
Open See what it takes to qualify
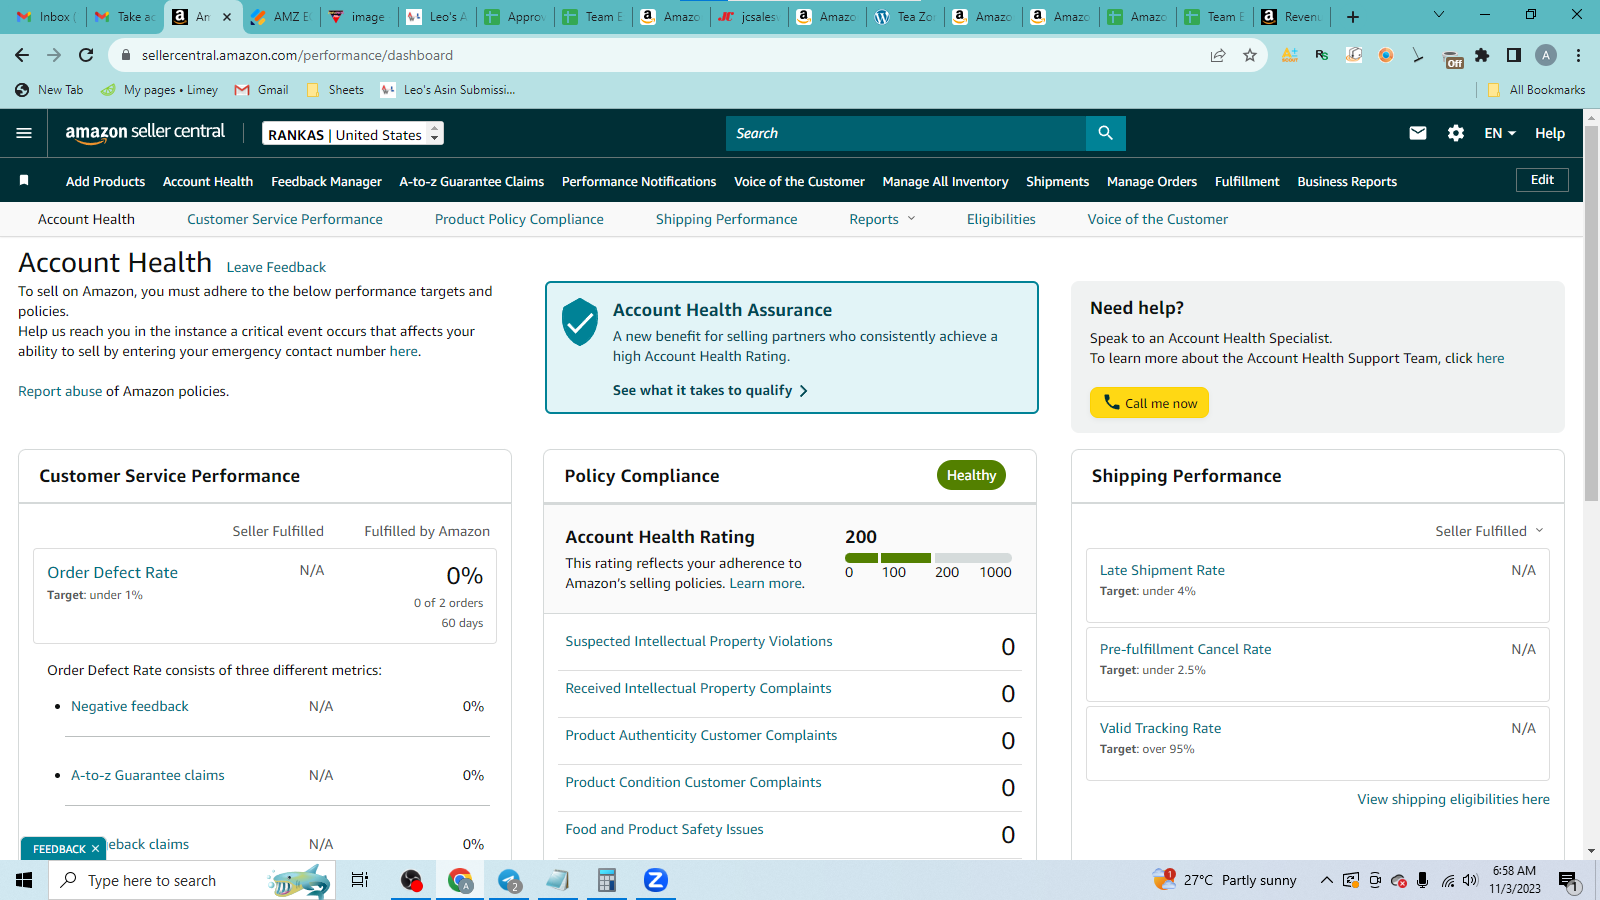click(710, 390)
